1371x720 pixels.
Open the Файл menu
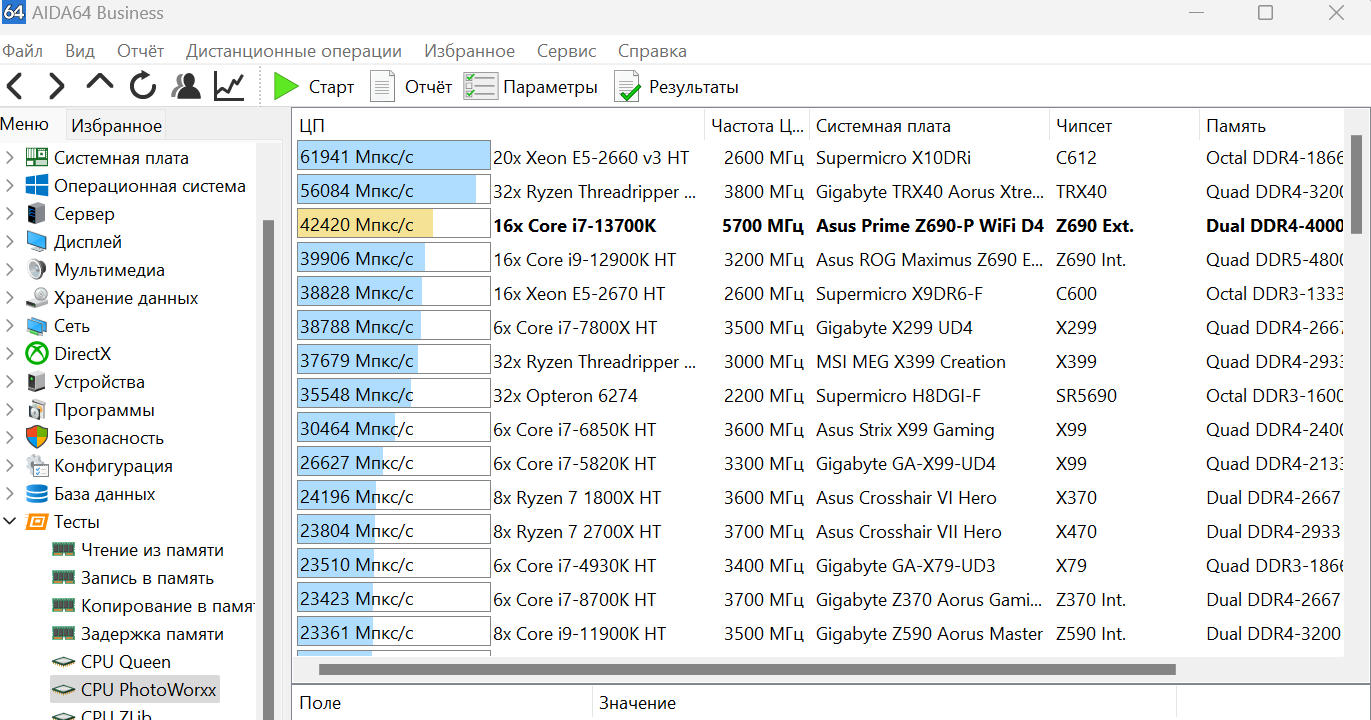(23, 51)
